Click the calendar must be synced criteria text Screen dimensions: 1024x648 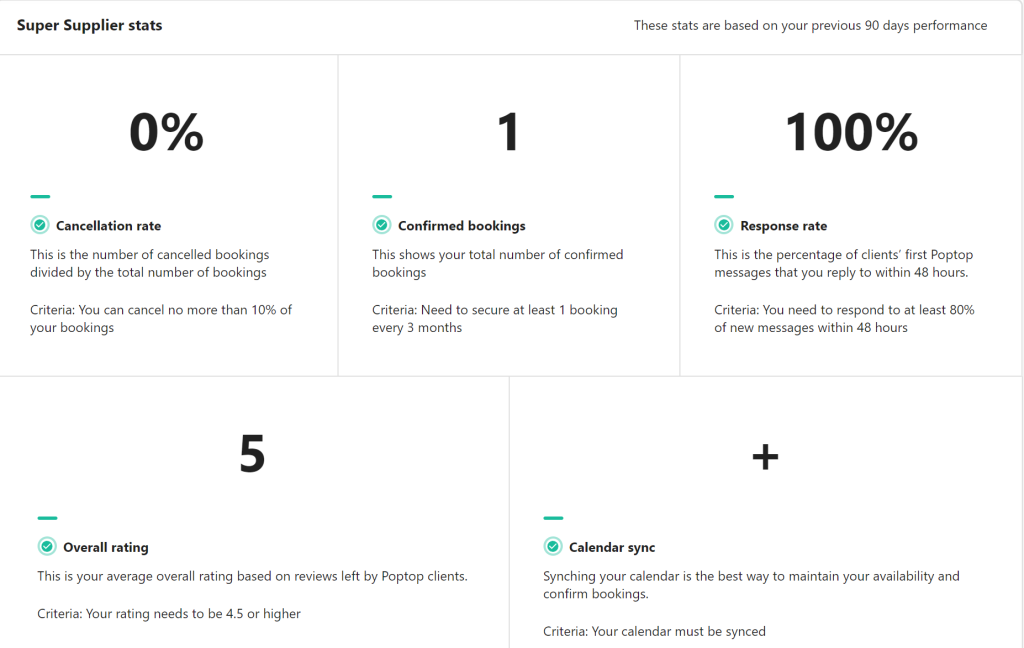pos(654,631)
